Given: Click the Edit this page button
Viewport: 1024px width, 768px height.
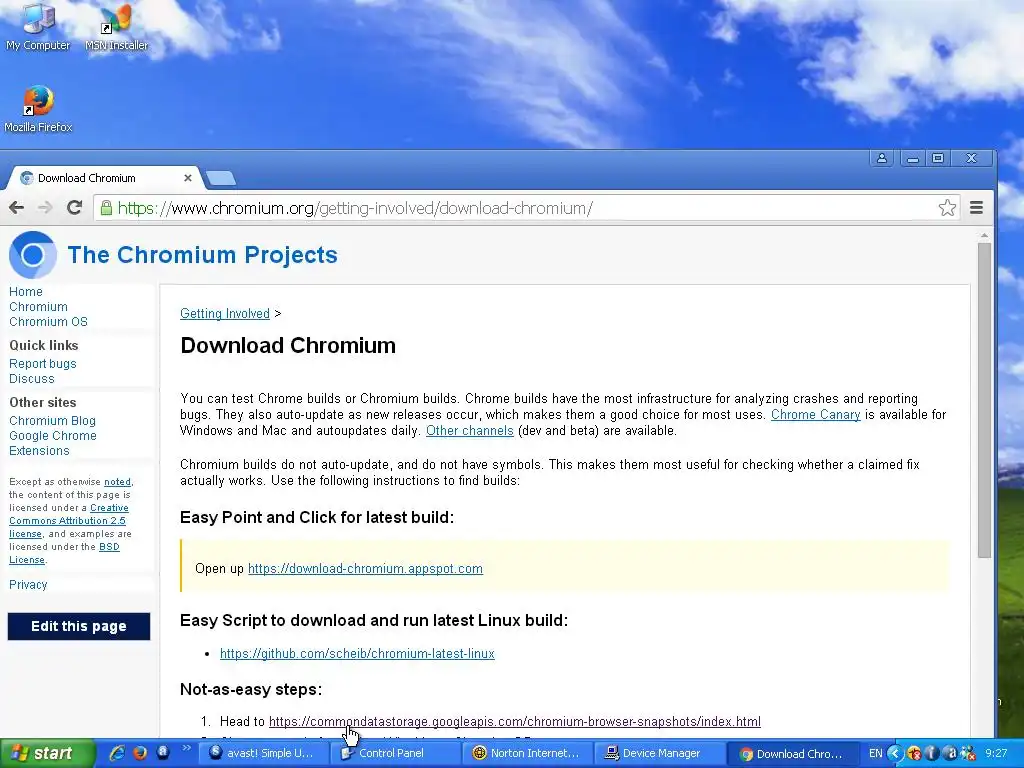Looking at the screenshot, I should [79, 626].
